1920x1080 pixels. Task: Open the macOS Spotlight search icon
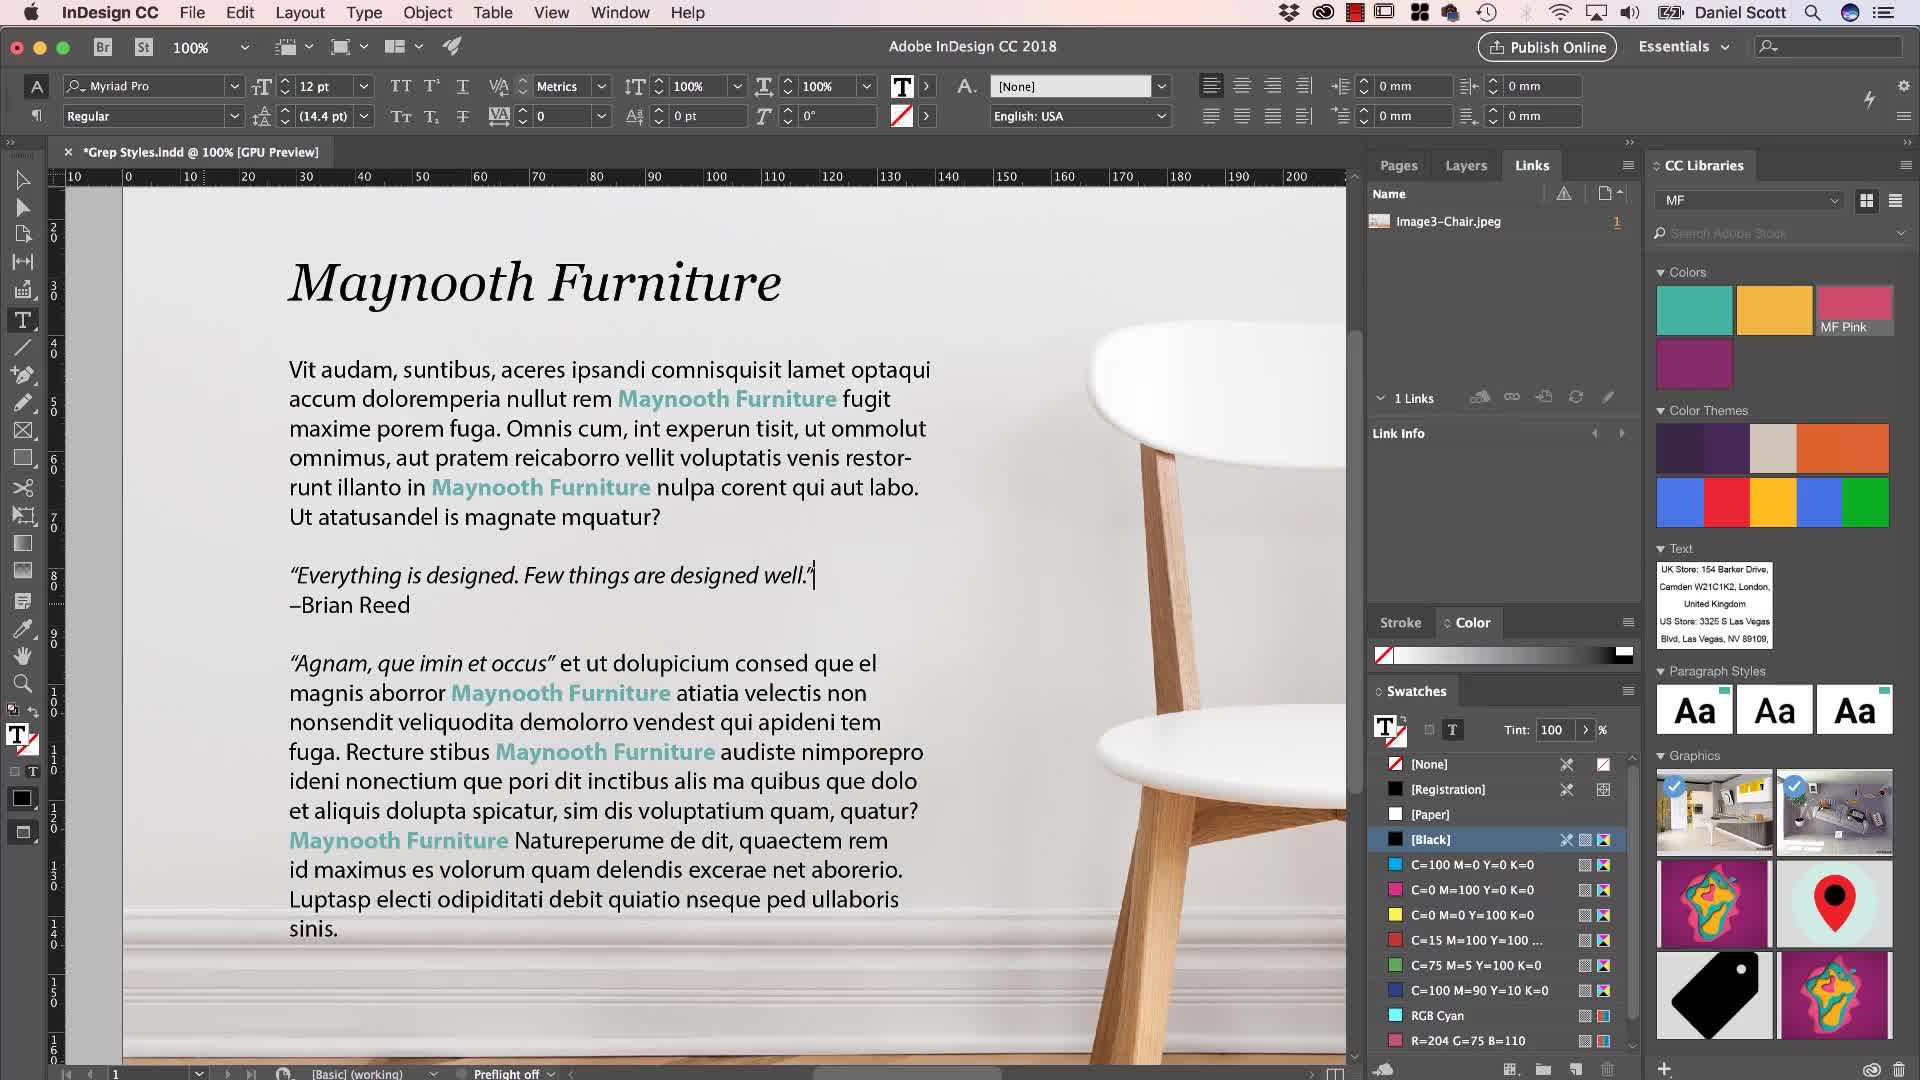click(1812, 13)
